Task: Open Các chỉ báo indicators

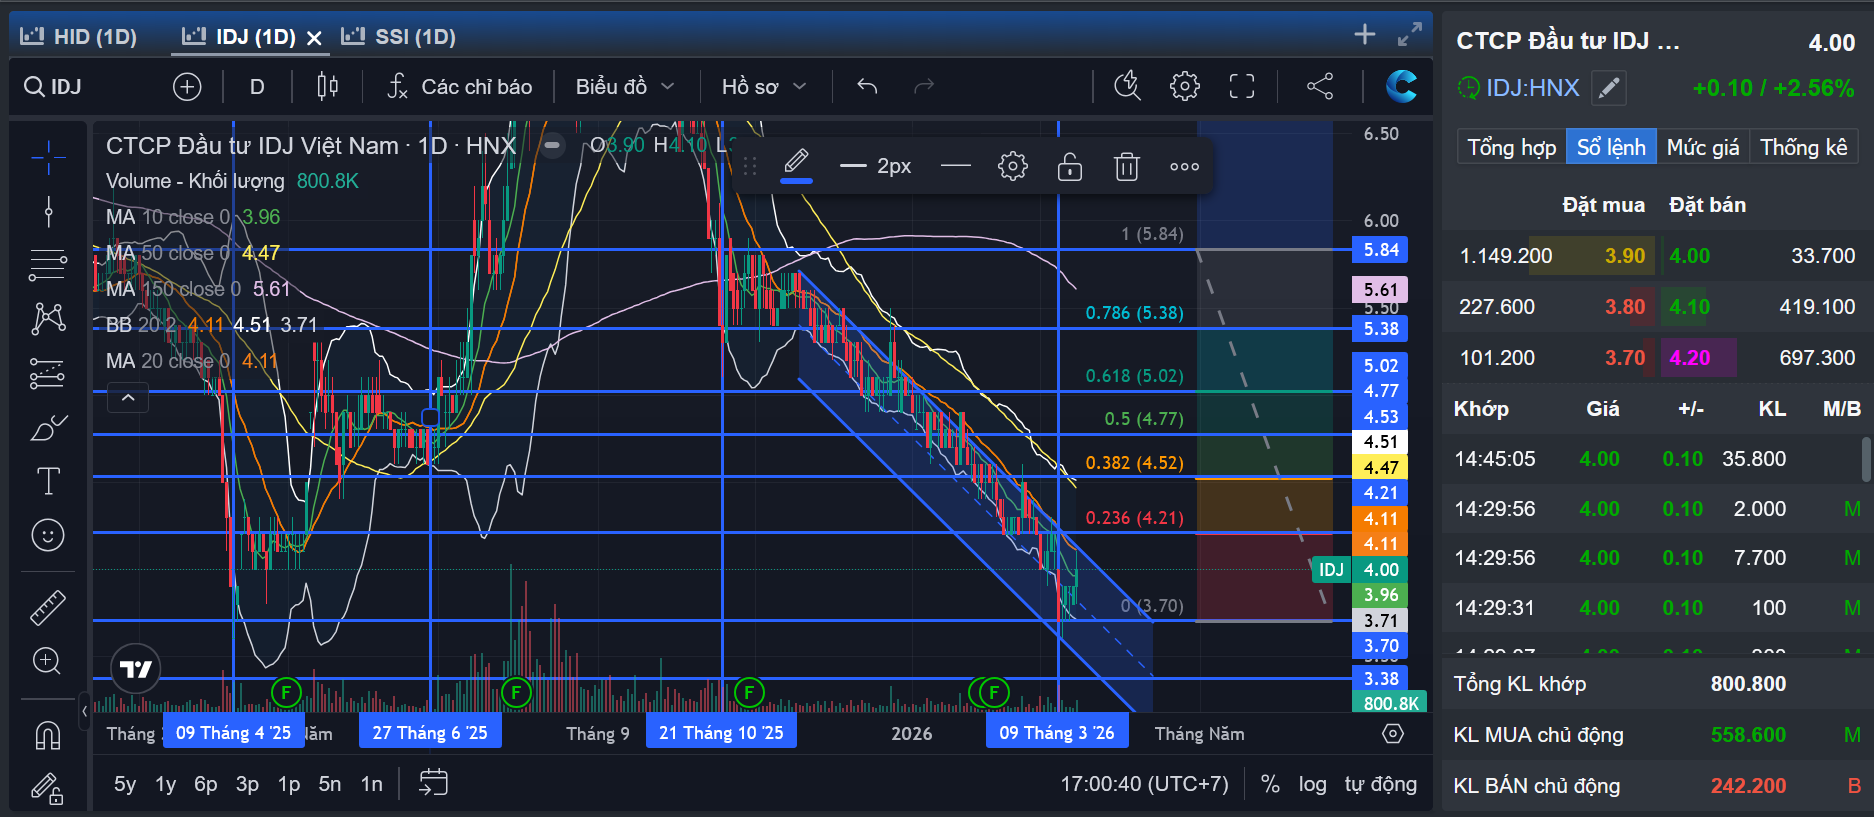Action: 460,87
